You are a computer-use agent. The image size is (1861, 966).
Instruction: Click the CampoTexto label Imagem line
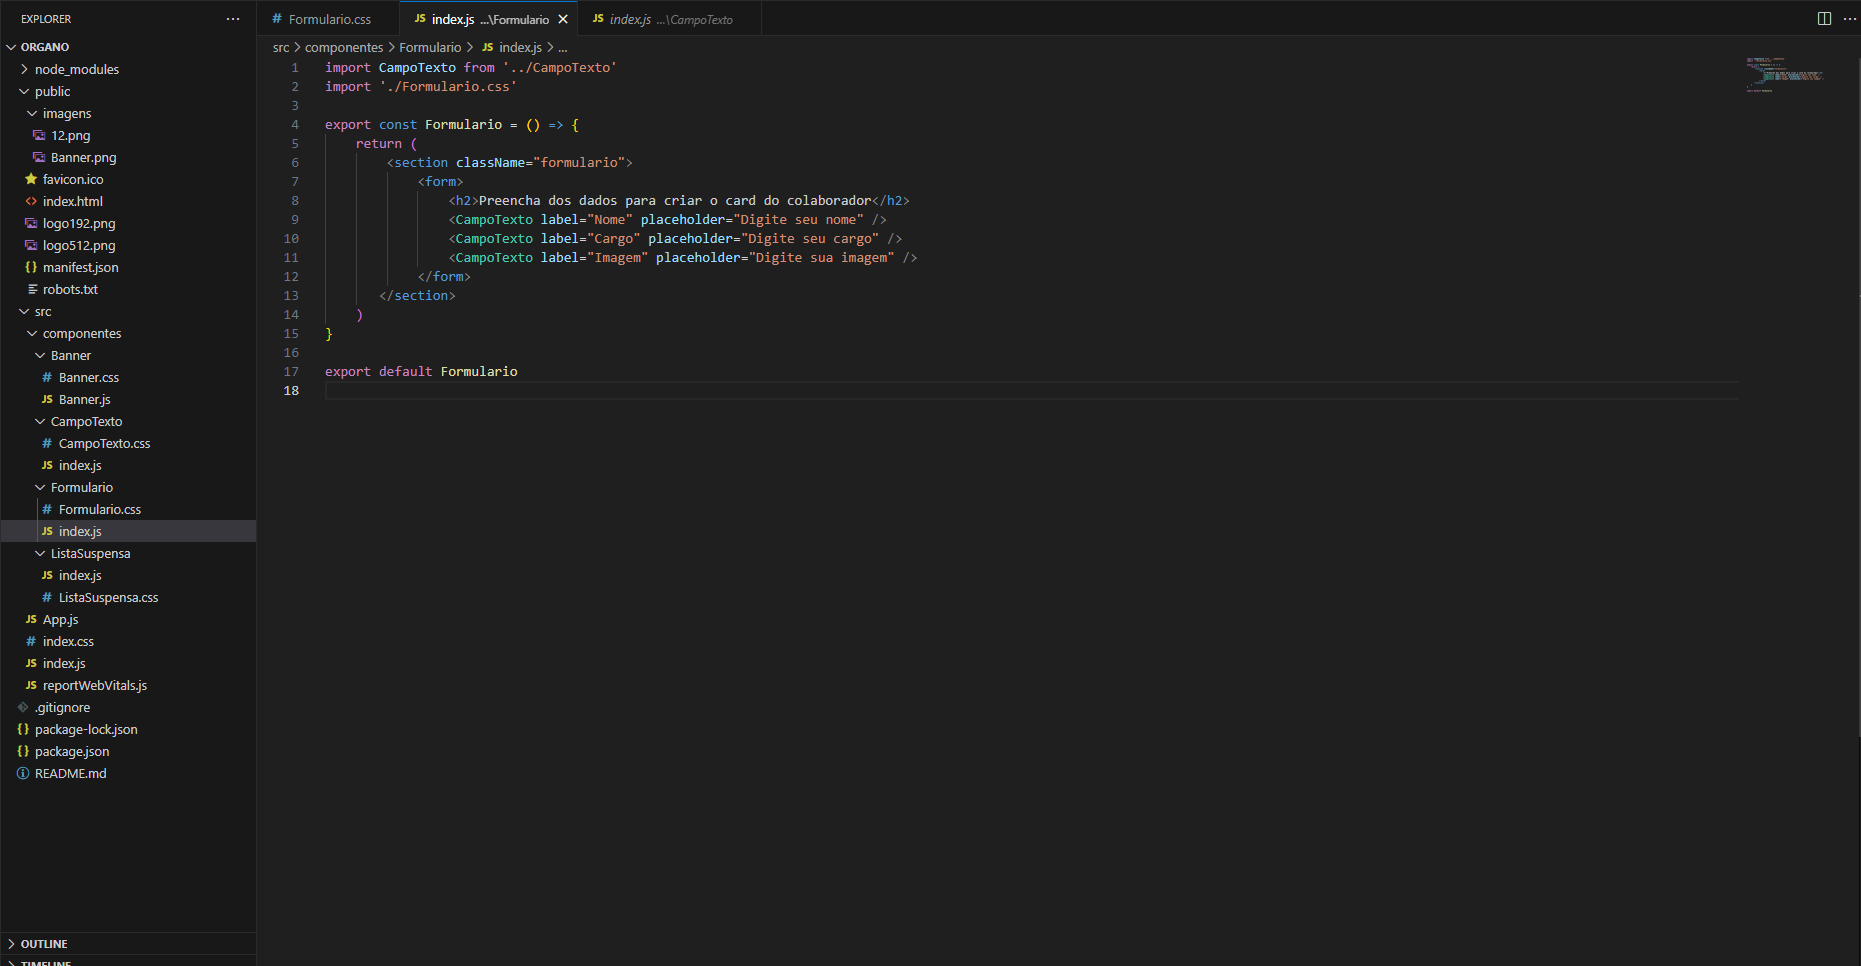click(683, 257)
